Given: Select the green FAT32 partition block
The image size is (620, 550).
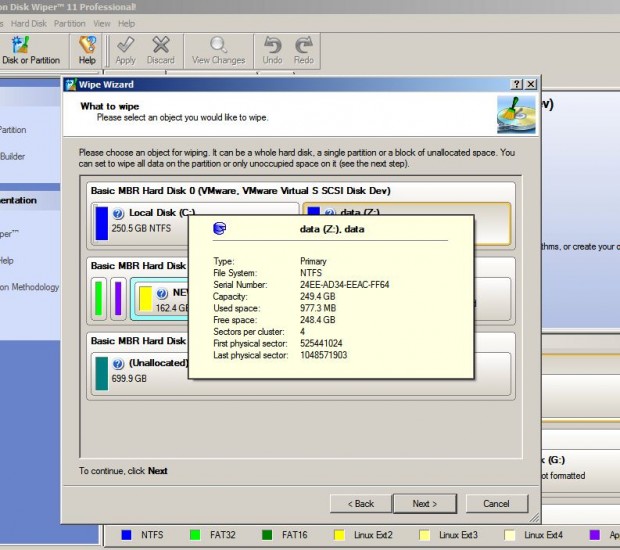Looking at the screenshot, I should tap(98, 298).
